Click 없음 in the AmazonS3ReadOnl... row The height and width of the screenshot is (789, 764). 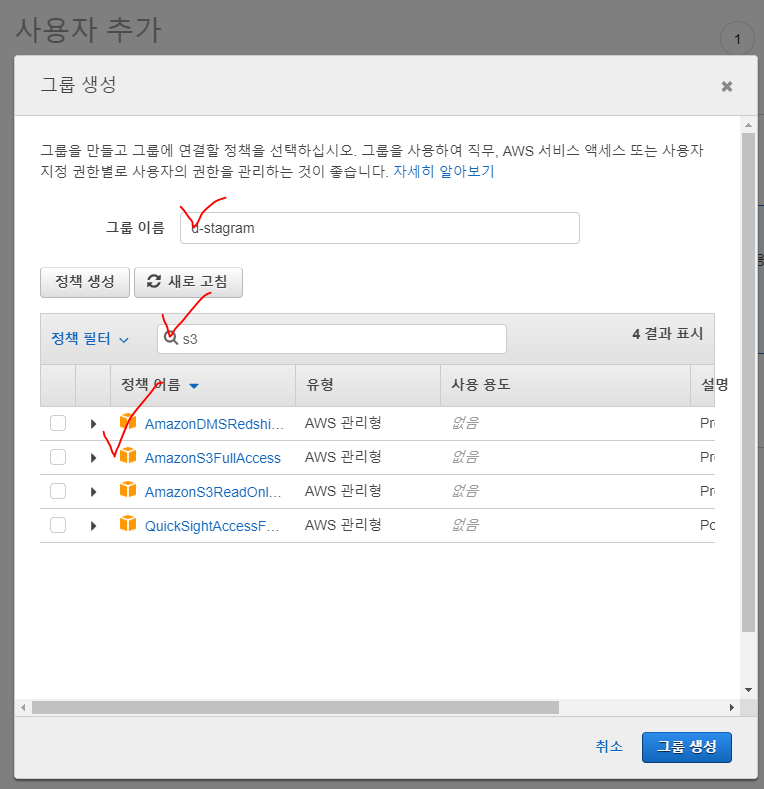pos(465,491)
